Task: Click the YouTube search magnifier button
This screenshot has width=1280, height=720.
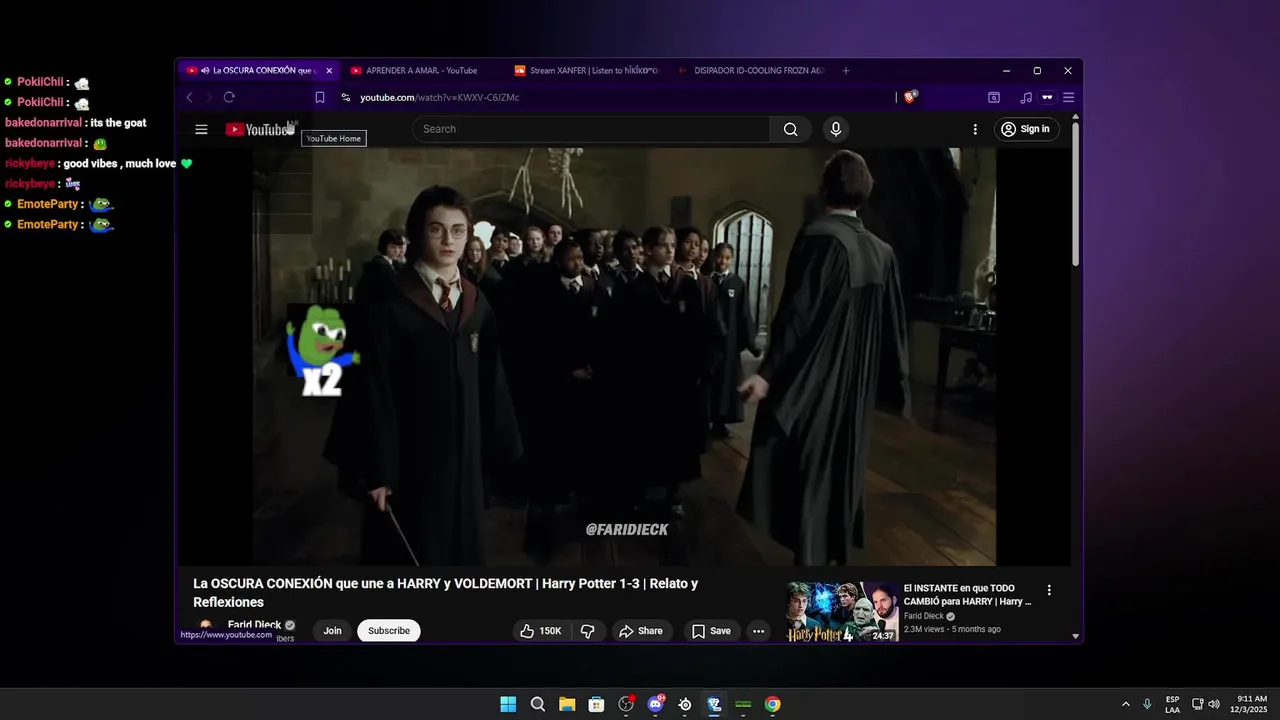Action: click(790, 129)
